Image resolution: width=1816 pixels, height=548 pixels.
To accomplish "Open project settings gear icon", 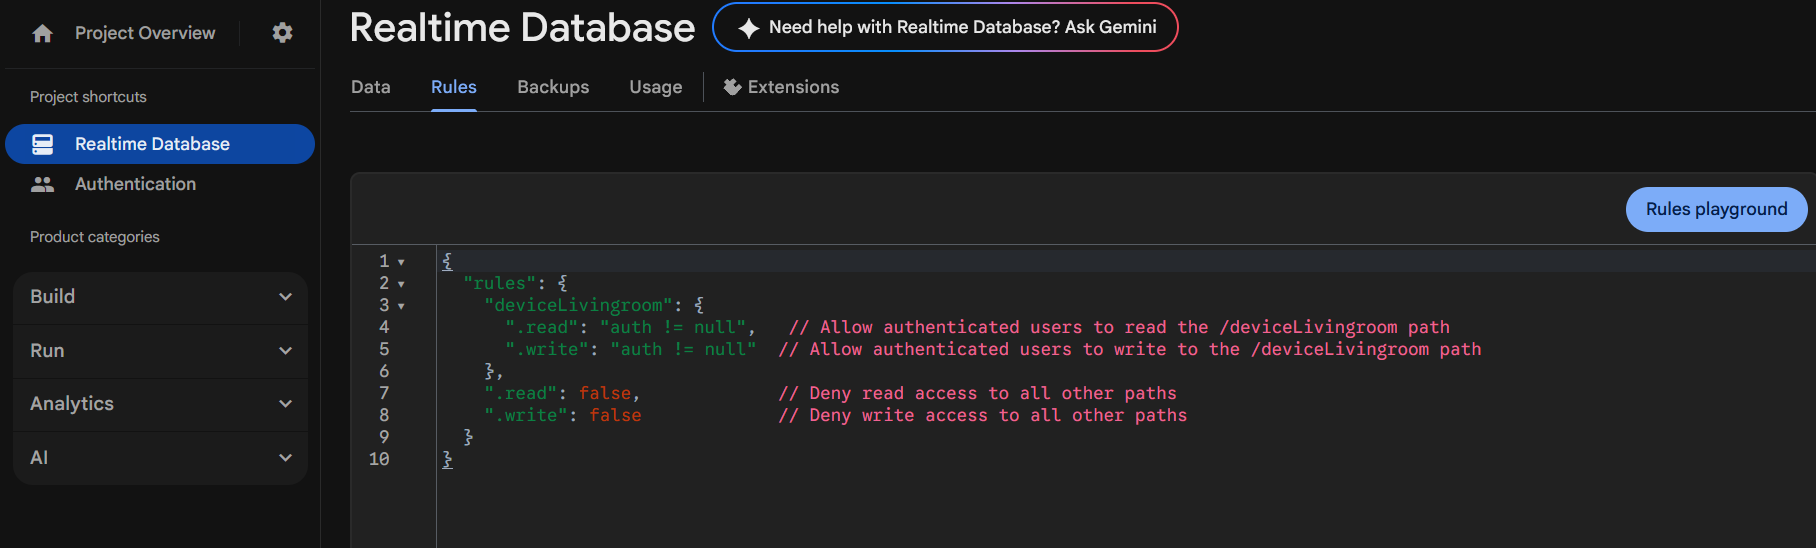I will tap(283, 33).
